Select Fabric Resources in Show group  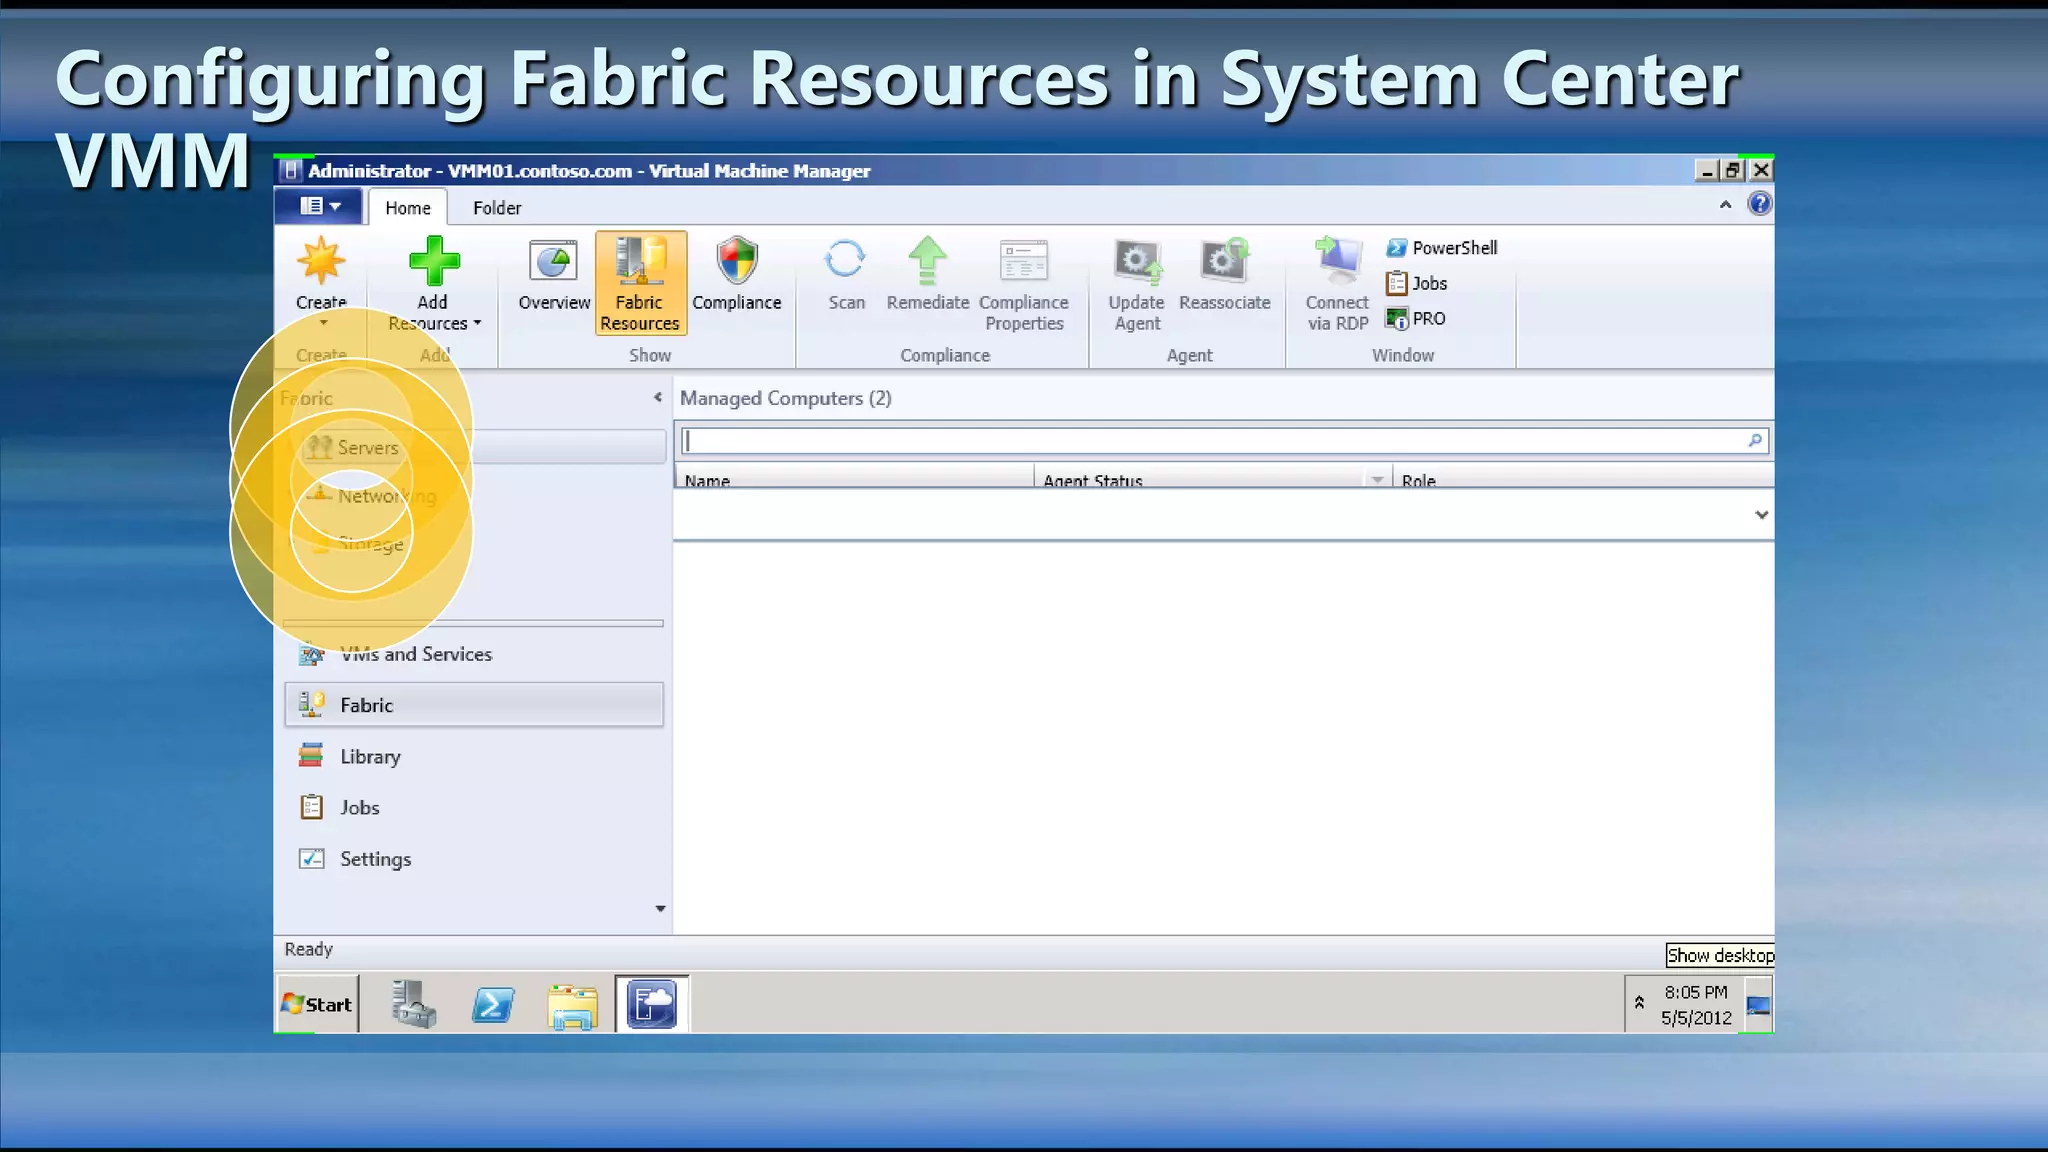click(x=640, y=283)
